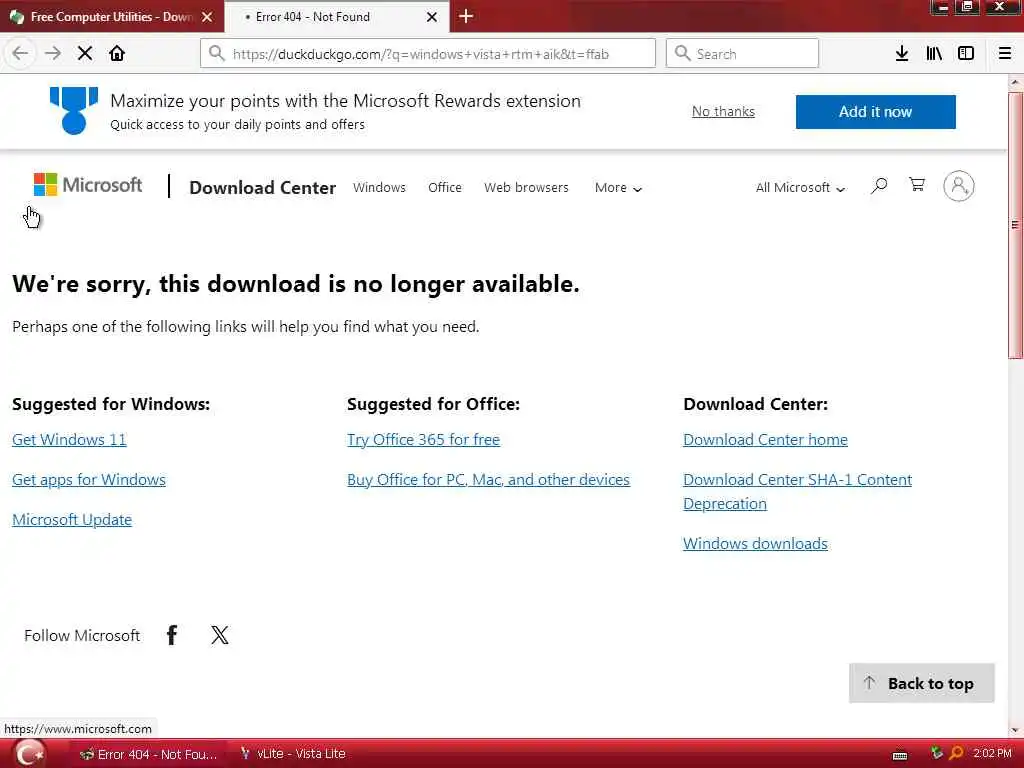This screenshot has height=768, width=1024.
Task: Click the Microsoft Rewards medal icon
Action: click(74, 110)
